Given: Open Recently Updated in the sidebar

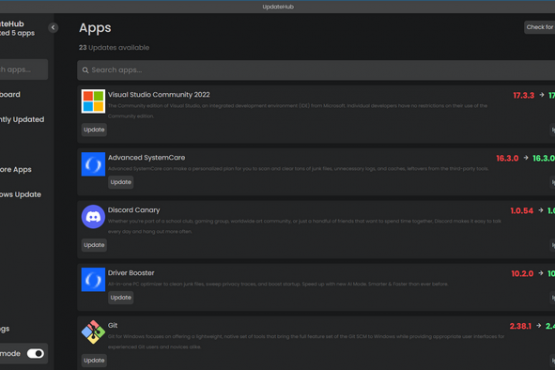Looking at the screenshot, I should coord(22,119).
